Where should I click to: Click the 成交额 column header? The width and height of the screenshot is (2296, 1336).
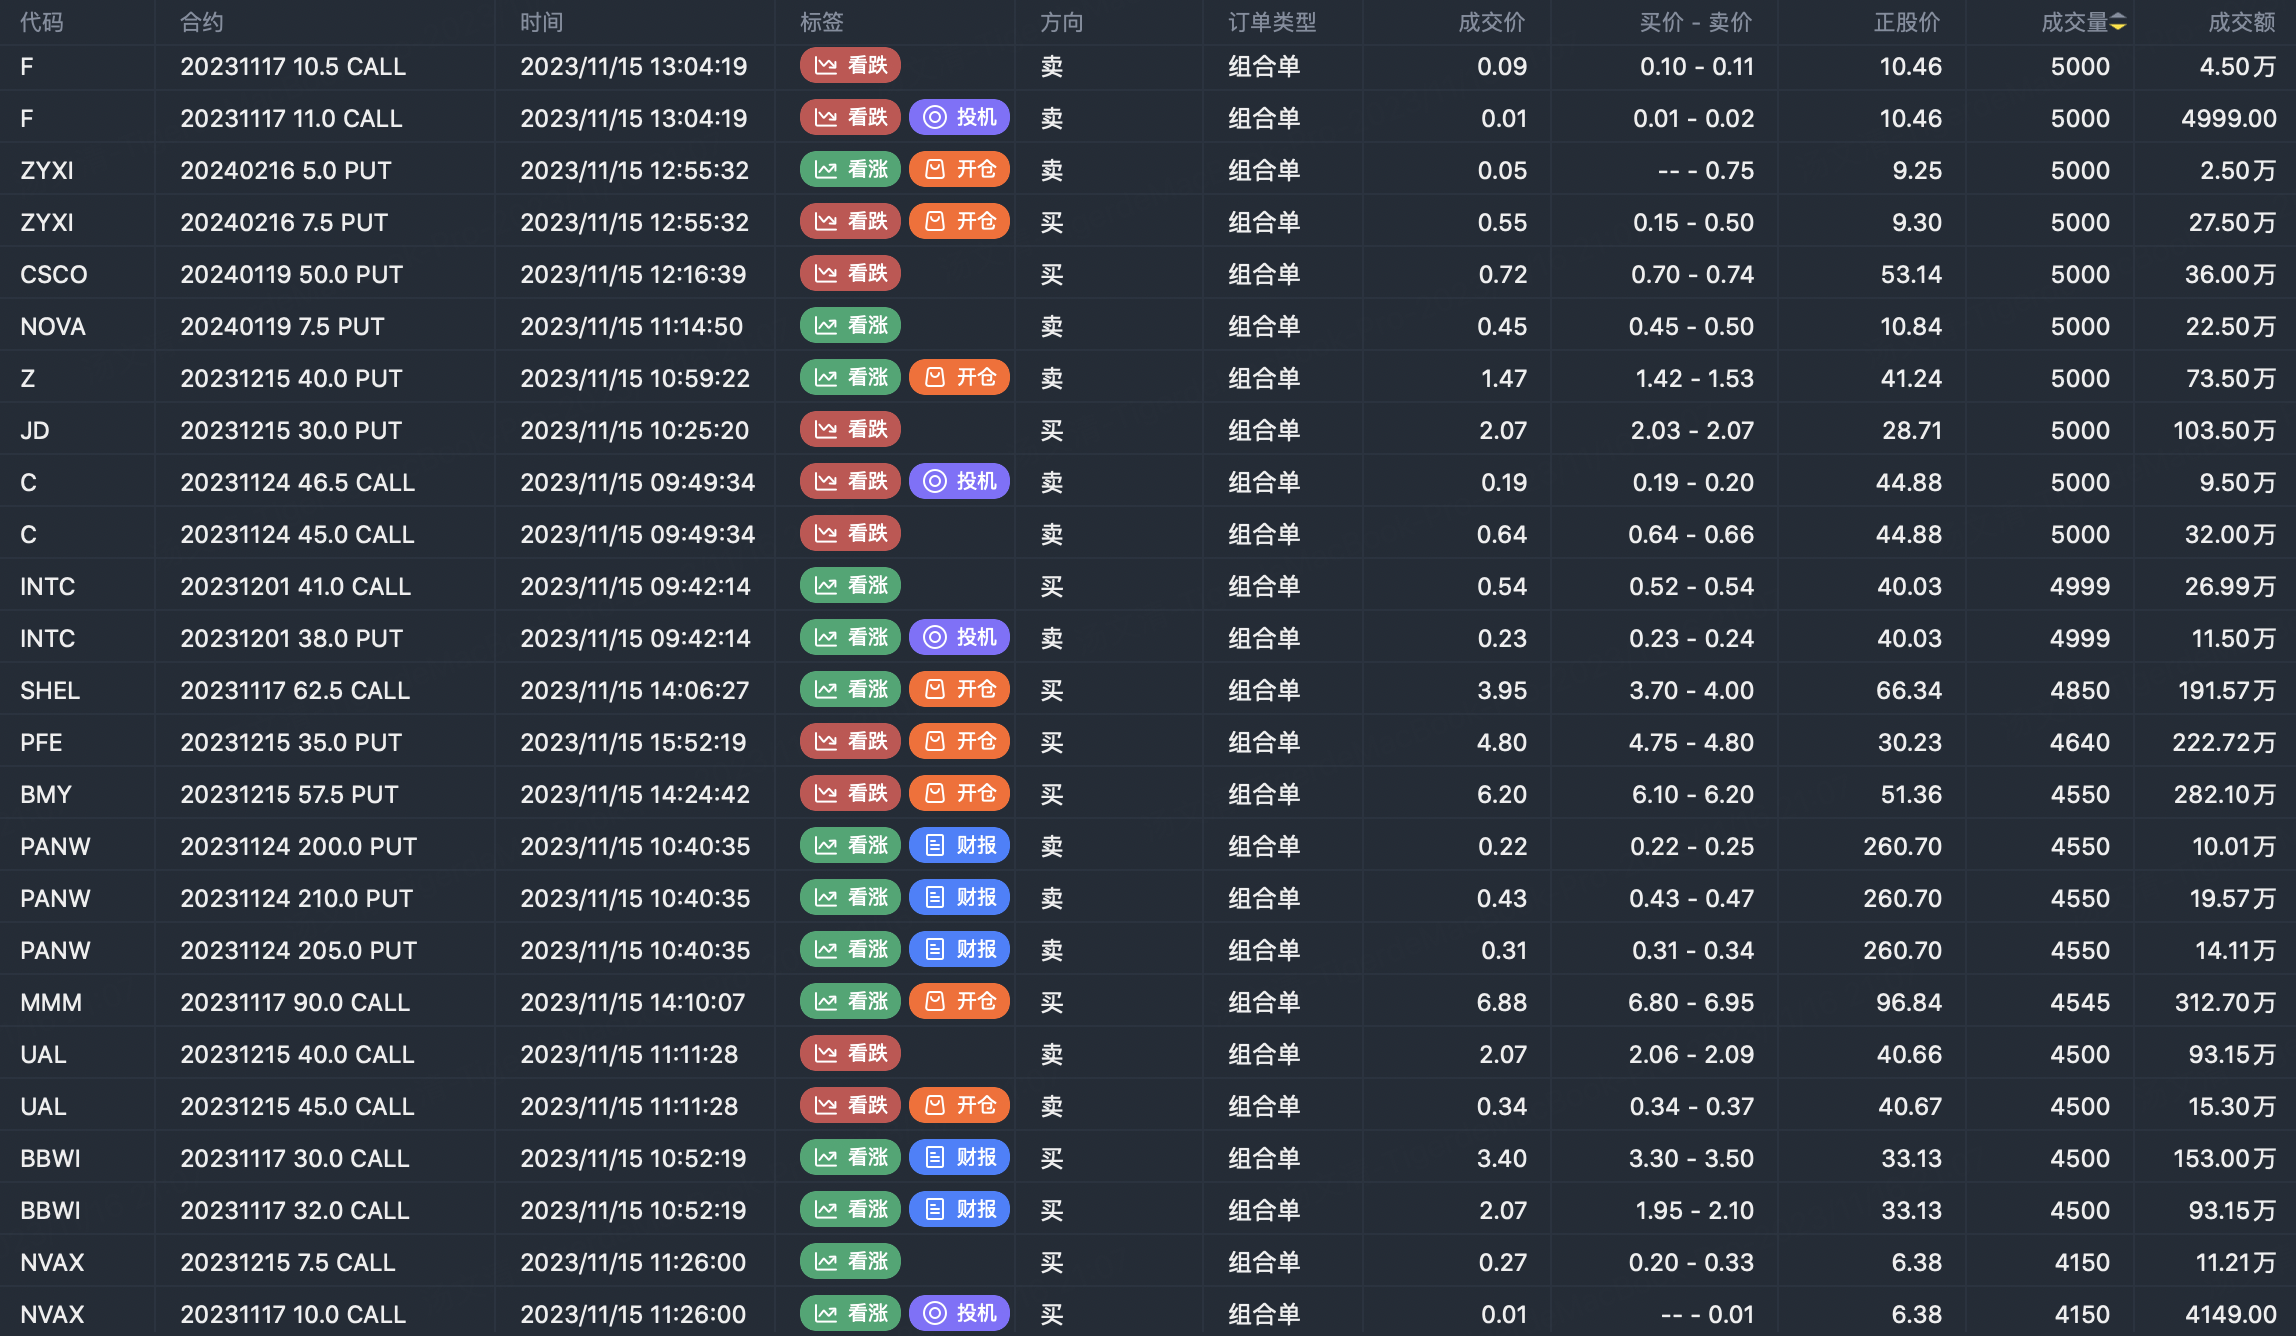(x=2241, y=22)
